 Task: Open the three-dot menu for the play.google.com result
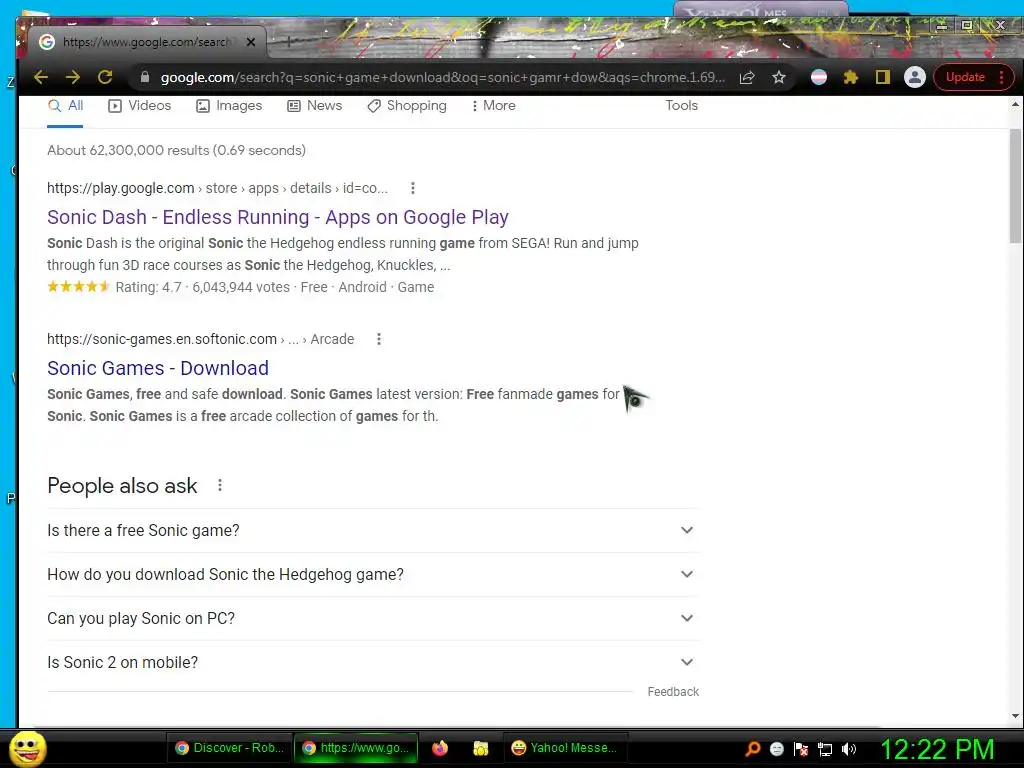(412, 188)
